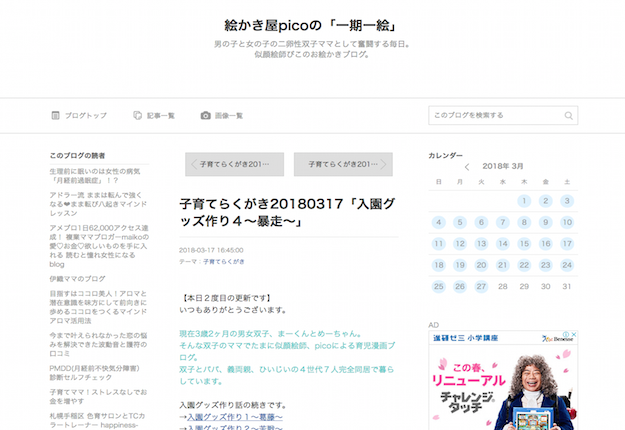The width and height of the screenshot is (625, 430).
Task: Select calendar day 15
Action: tap(524, 243)
